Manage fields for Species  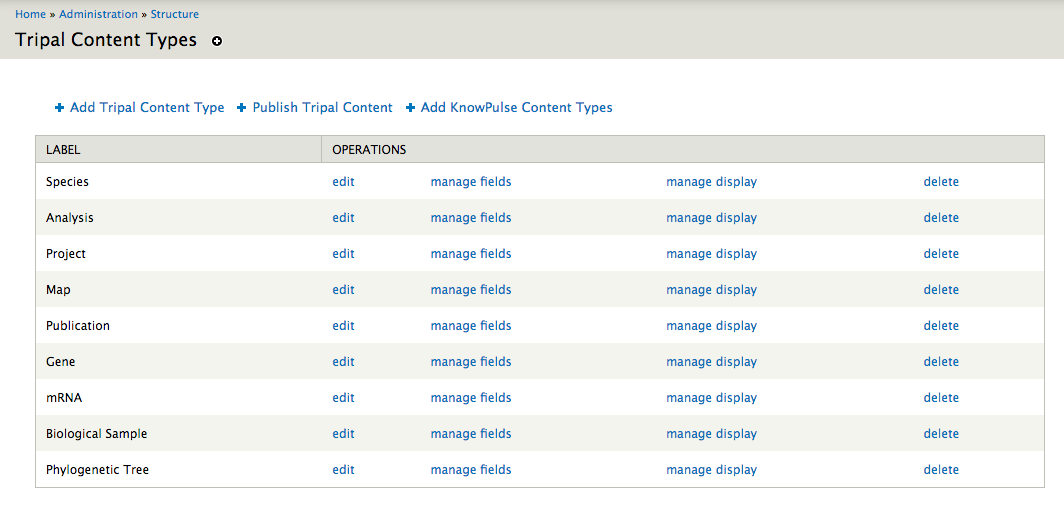tap(471, 182)
